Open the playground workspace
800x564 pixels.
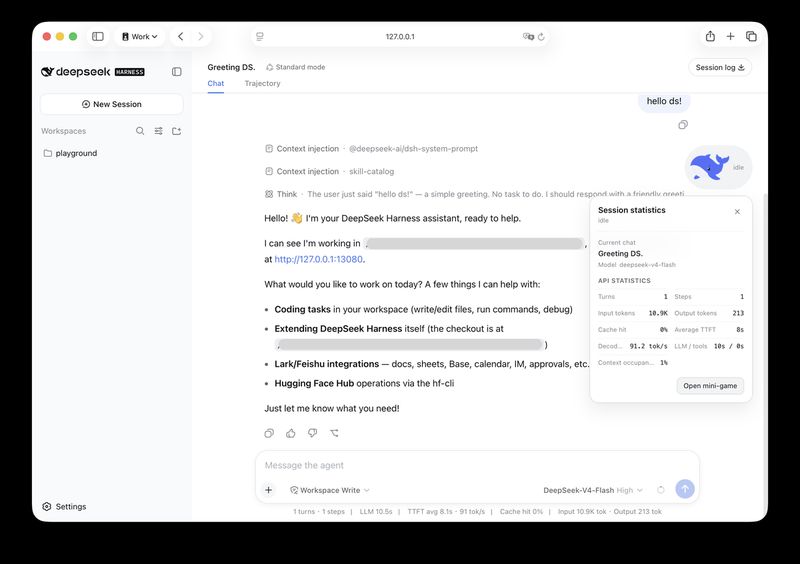112,153
